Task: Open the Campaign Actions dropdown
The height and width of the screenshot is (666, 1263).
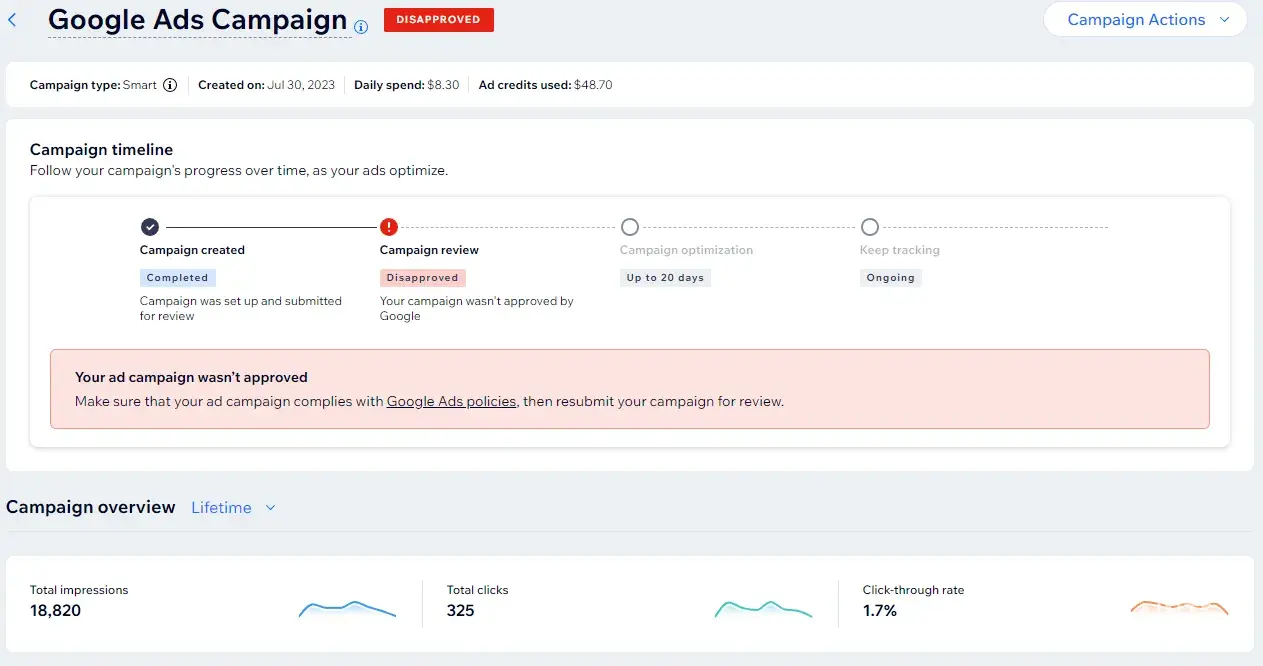Action: (x=1145, y=20)
